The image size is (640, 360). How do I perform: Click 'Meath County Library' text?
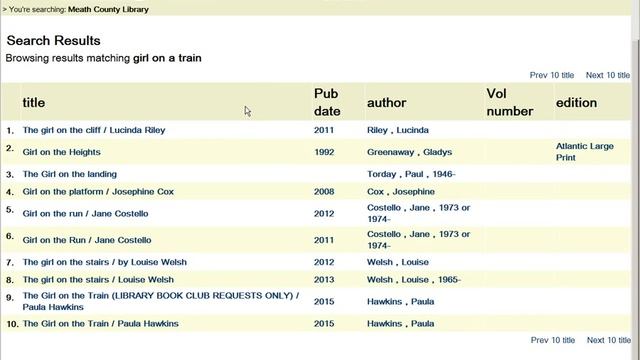(x=108, y=9)
